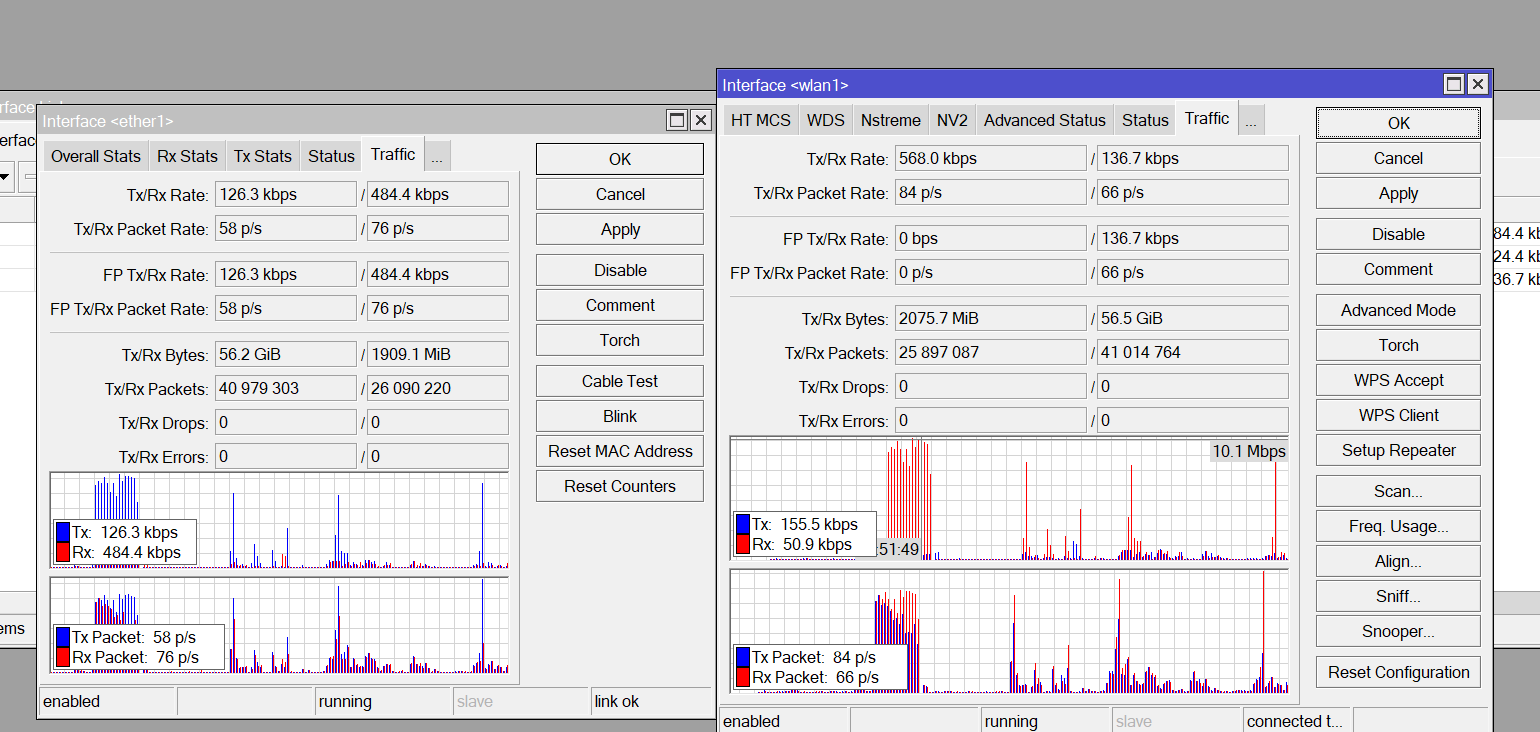
Task: Open the HT MCS tab
Action: click(x=760, y=120)
